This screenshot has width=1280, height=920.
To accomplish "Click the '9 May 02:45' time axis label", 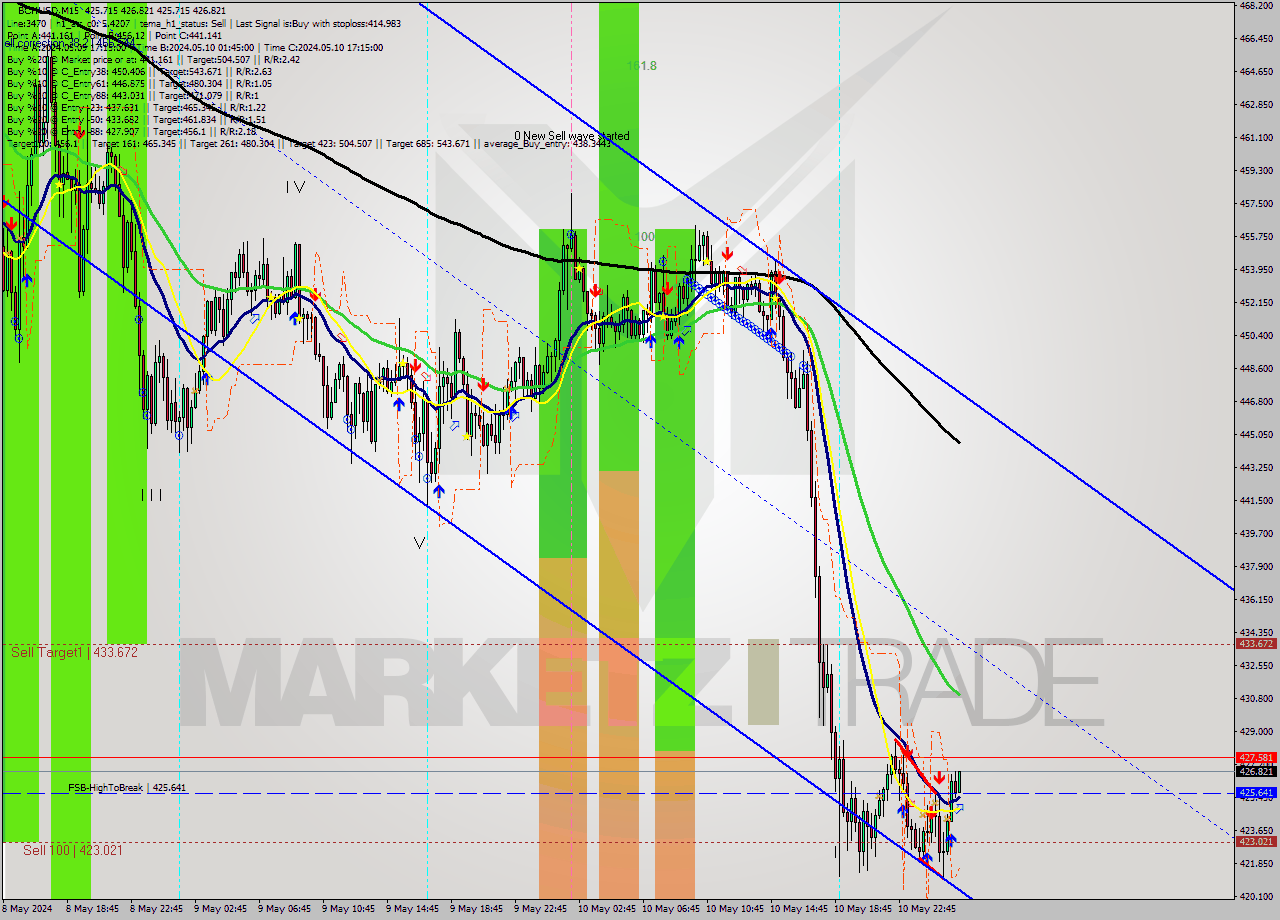I will click(x=220, y=909).
